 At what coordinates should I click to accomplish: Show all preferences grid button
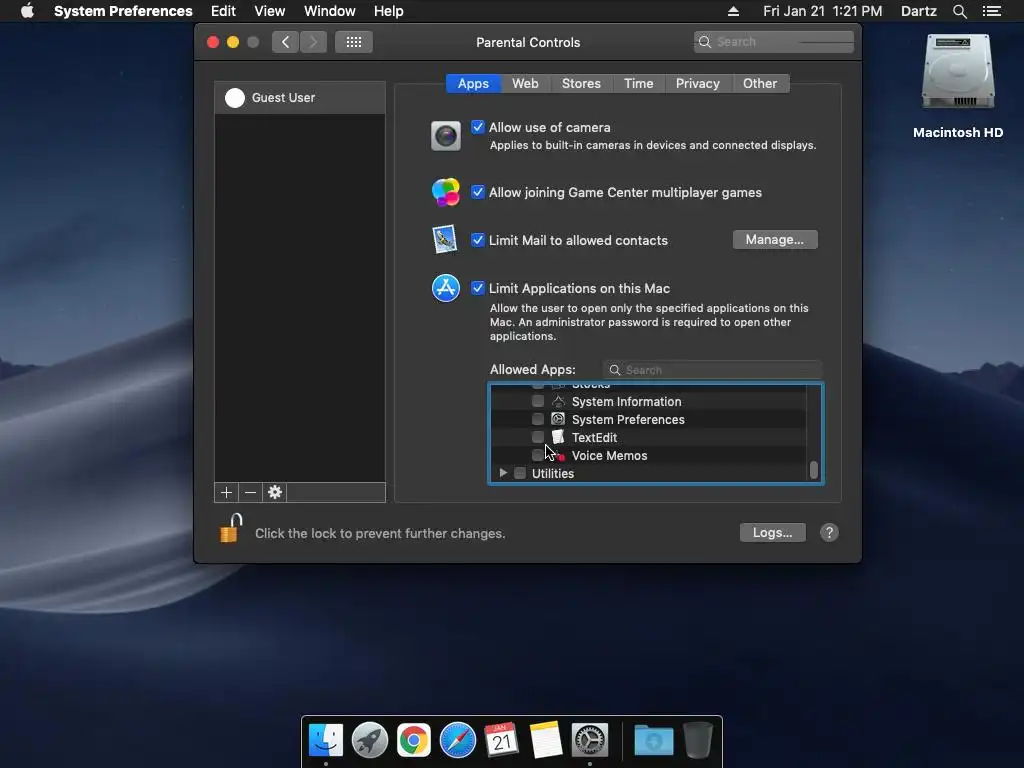pyautogui.click(x=354, y=42)
